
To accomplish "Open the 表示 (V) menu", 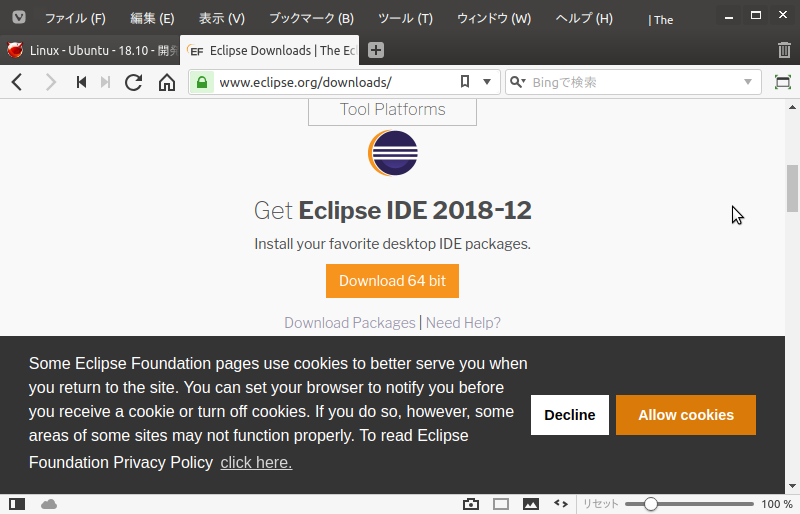I will click(221, 19).
